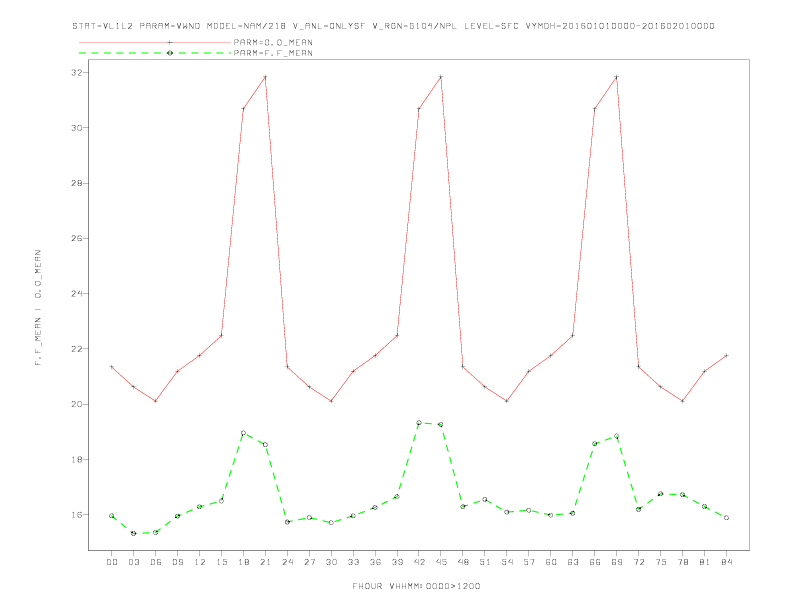Screen dimensions: 792x612
Task: Click the red O.O_MEAN peak at hour 45
Action: click(441, 77)
